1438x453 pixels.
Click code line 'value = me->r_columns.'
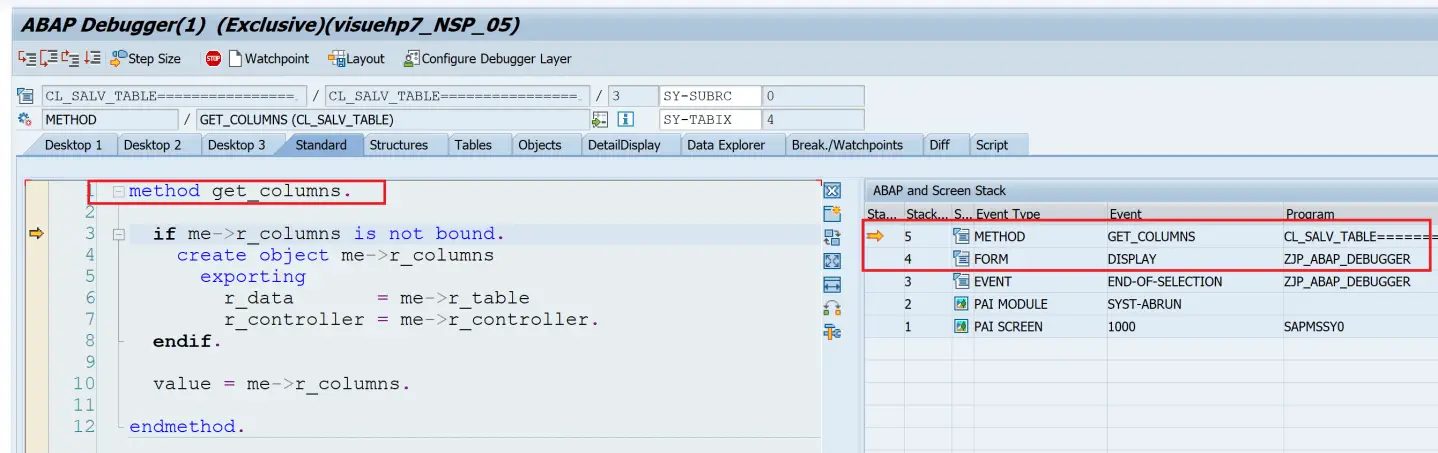282,384
